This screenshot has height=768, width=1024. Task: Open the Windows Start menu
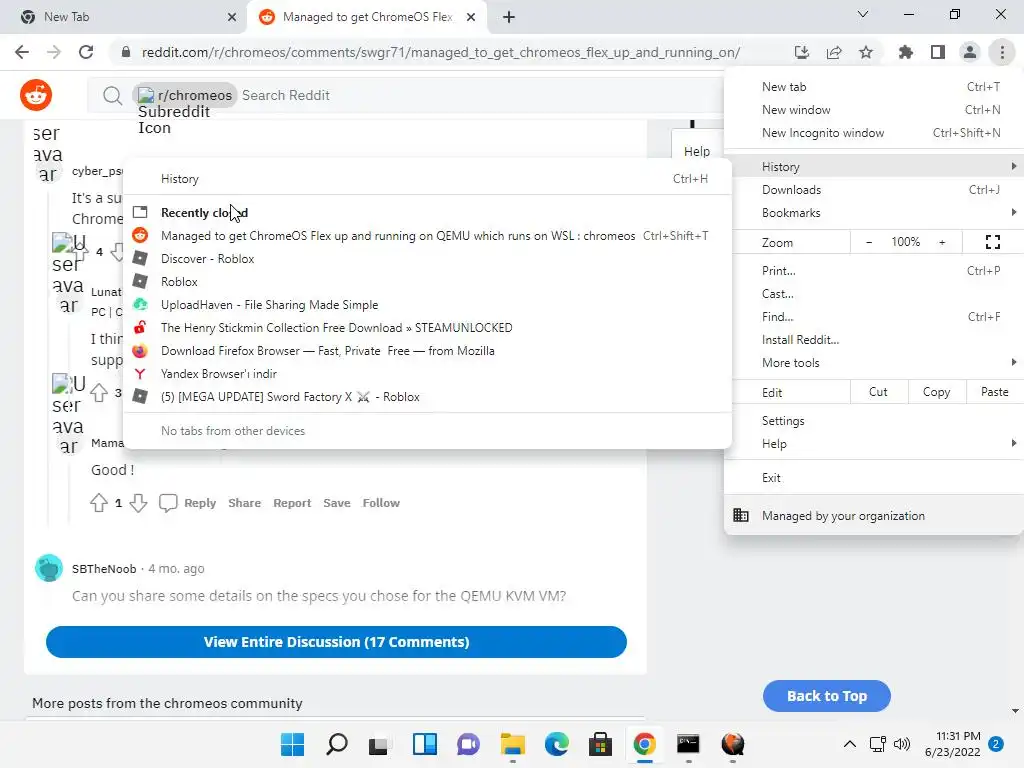coord(292,744)
